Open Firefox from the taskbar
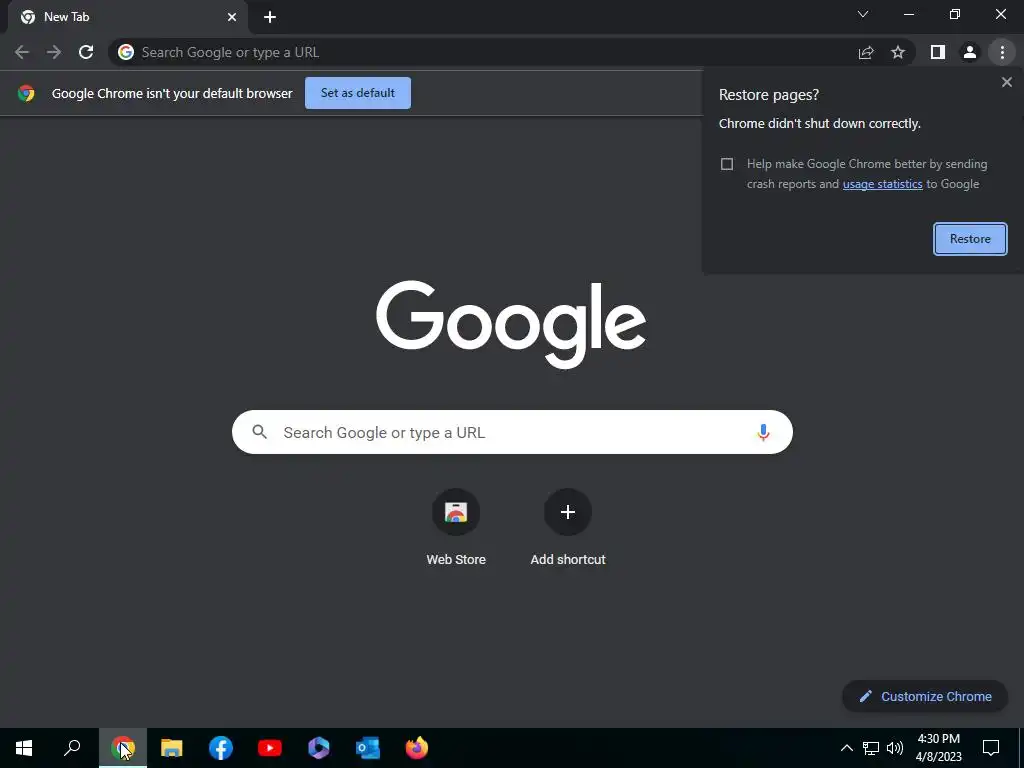Viewport: 1024px width, 768px height. (417, 748)
